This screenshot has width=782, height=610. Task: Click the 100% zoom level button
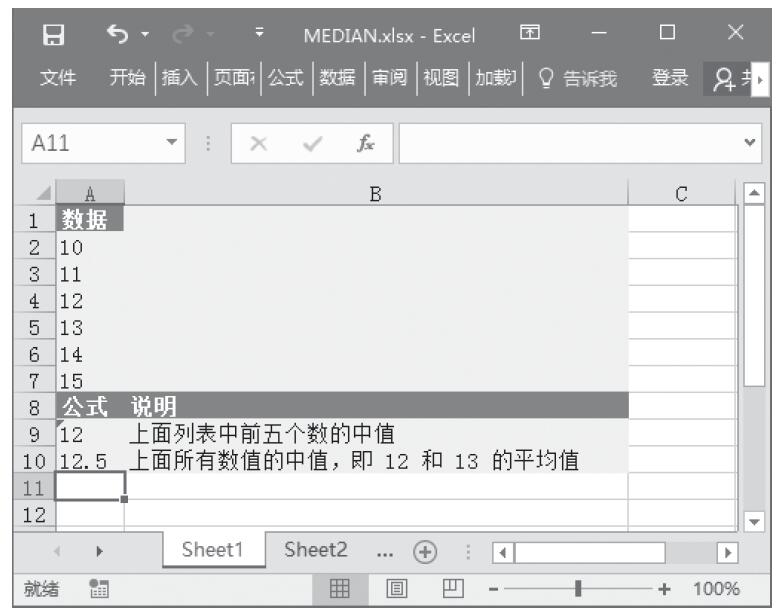coord(719,588)
